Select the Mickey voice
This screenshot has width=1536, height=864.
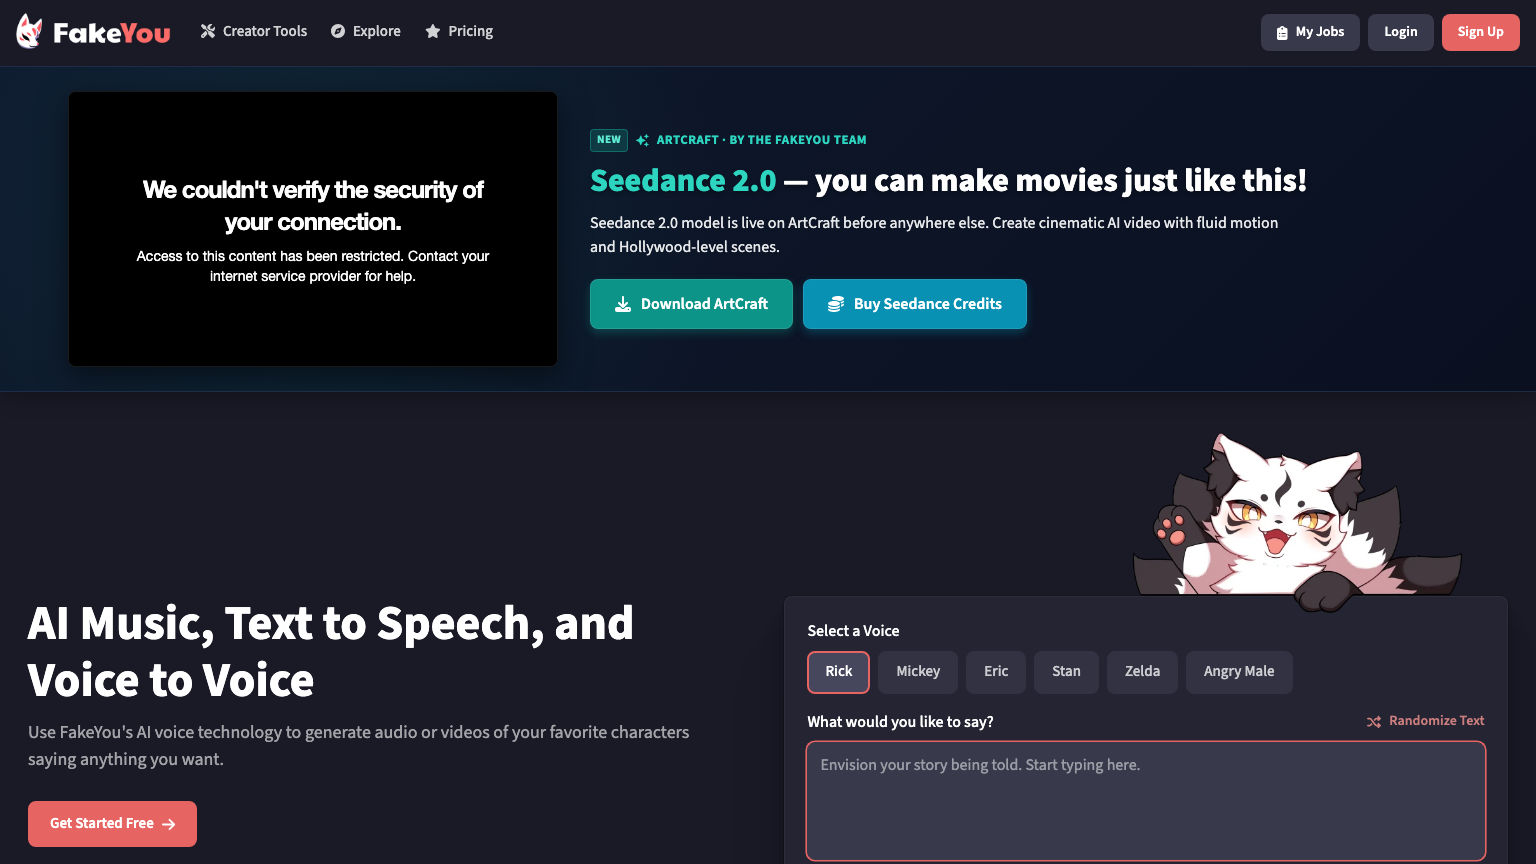point(918,672)
